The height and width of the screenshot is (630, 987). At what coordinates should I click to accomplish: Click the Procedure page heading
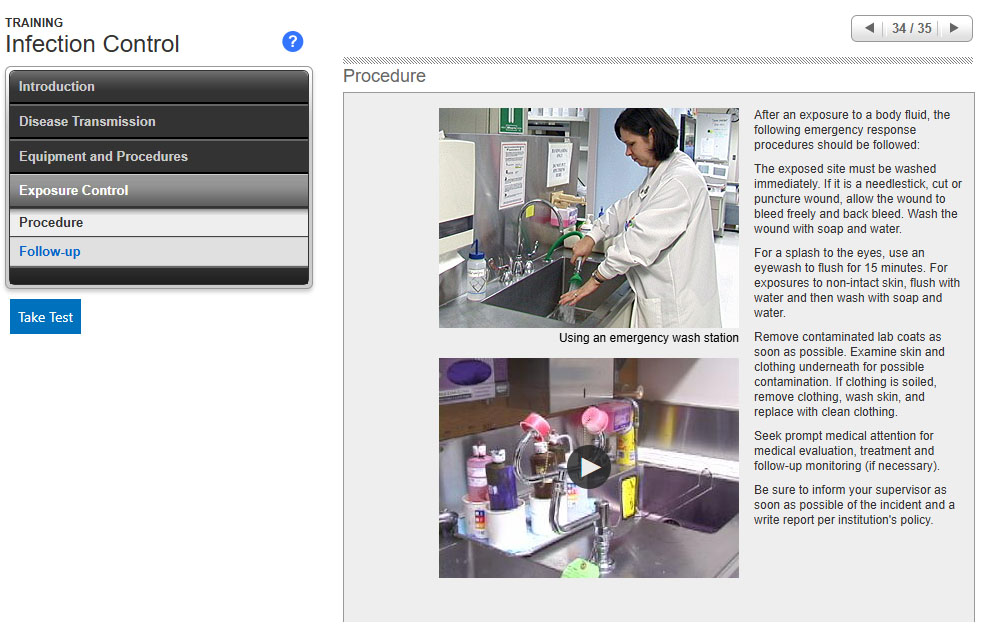[x=384, y=77]
